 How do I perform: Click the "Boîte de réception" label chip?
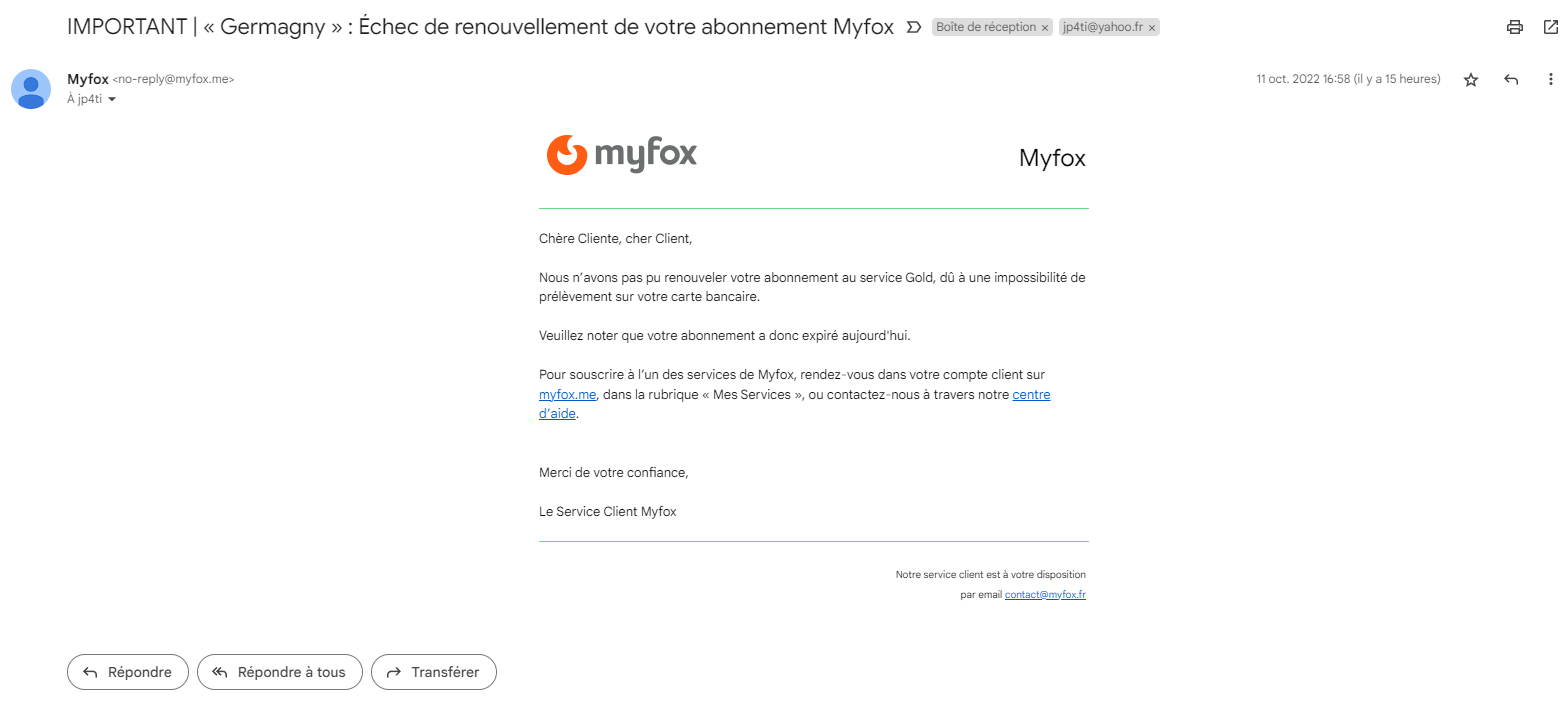(985, 28)
